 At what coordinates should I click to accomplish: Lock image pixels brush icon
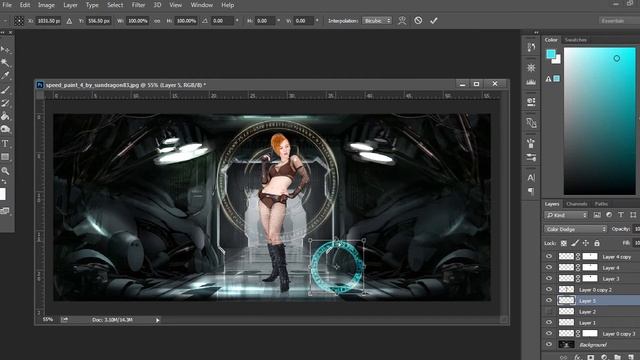[x=575, y=243]
